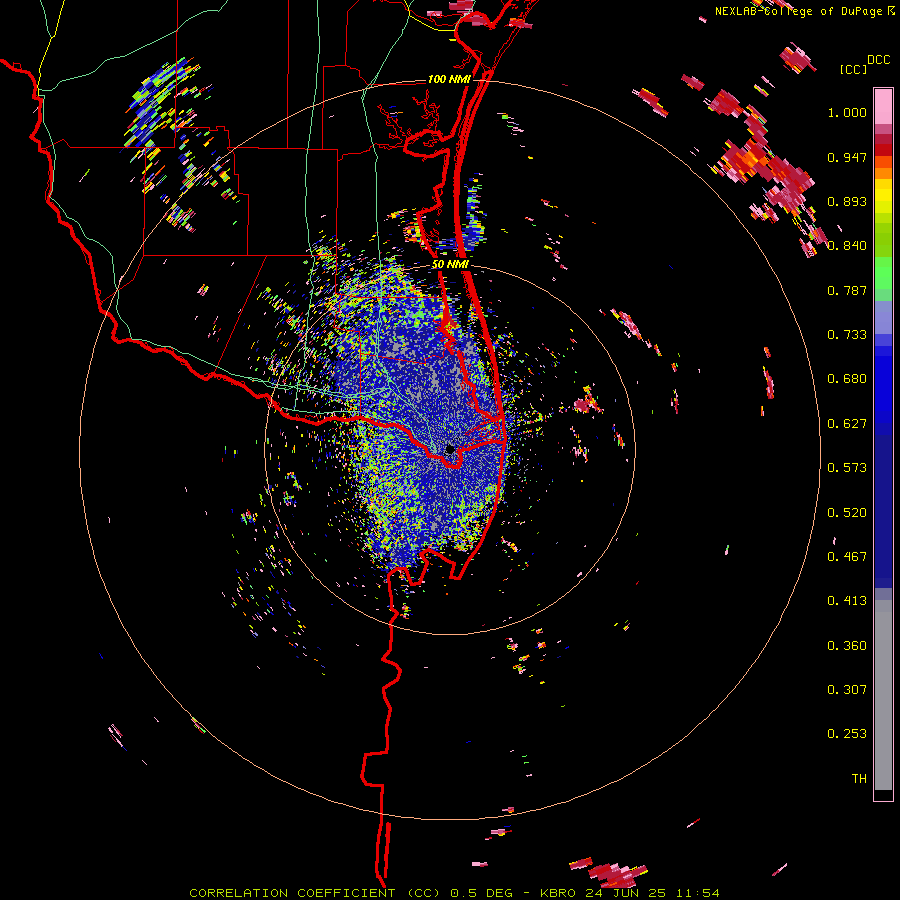Click the KBRO station identifier
This screenshot has width=900, height=900.
[x=558, y=893]
